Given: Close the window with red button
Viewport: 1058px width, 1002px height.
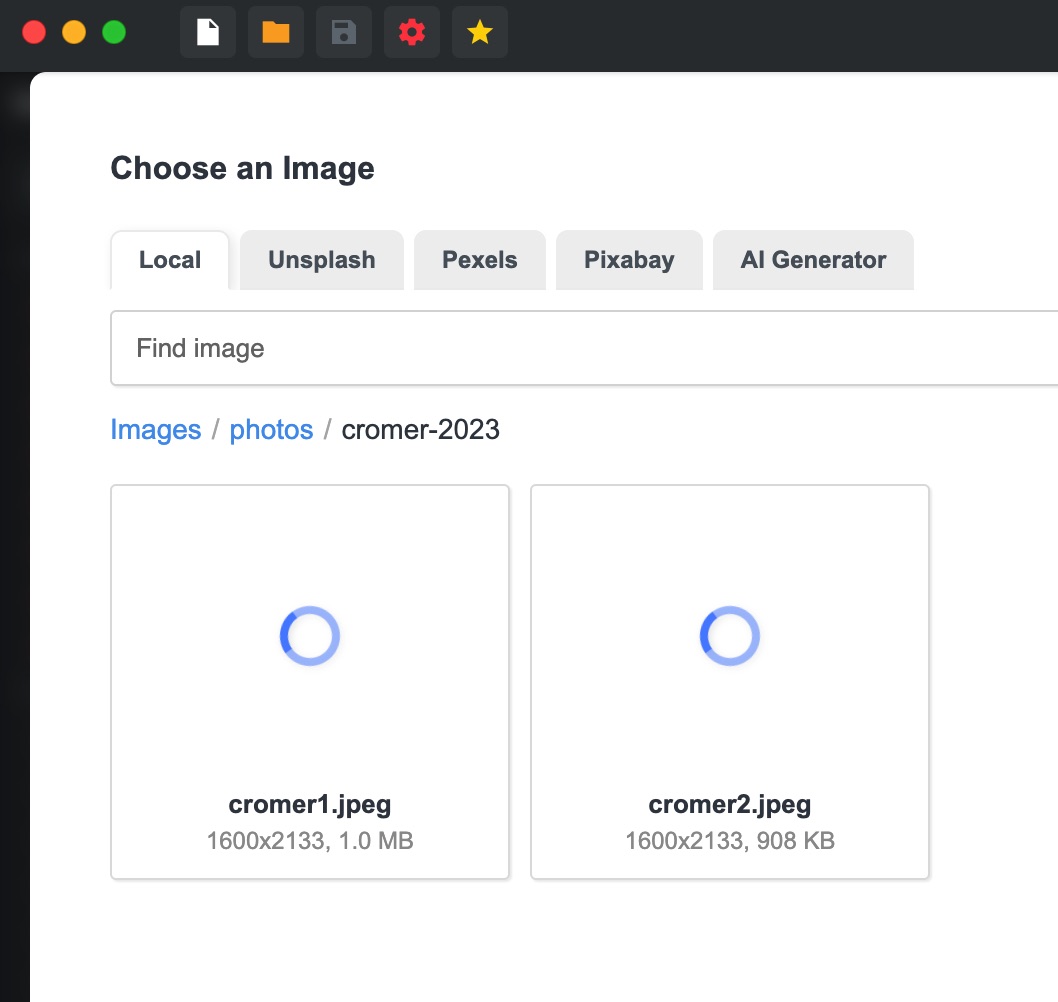Looking at the screenshot, I should click(x=34, y=32).
